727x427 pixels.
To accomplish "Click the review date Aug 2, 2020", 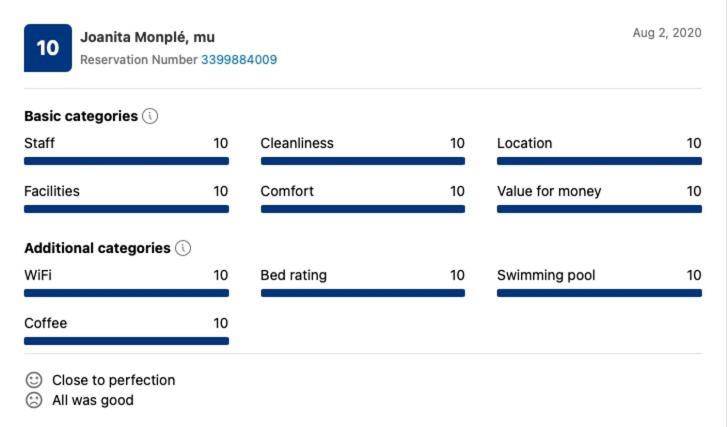I will click(x=667, y=33).
